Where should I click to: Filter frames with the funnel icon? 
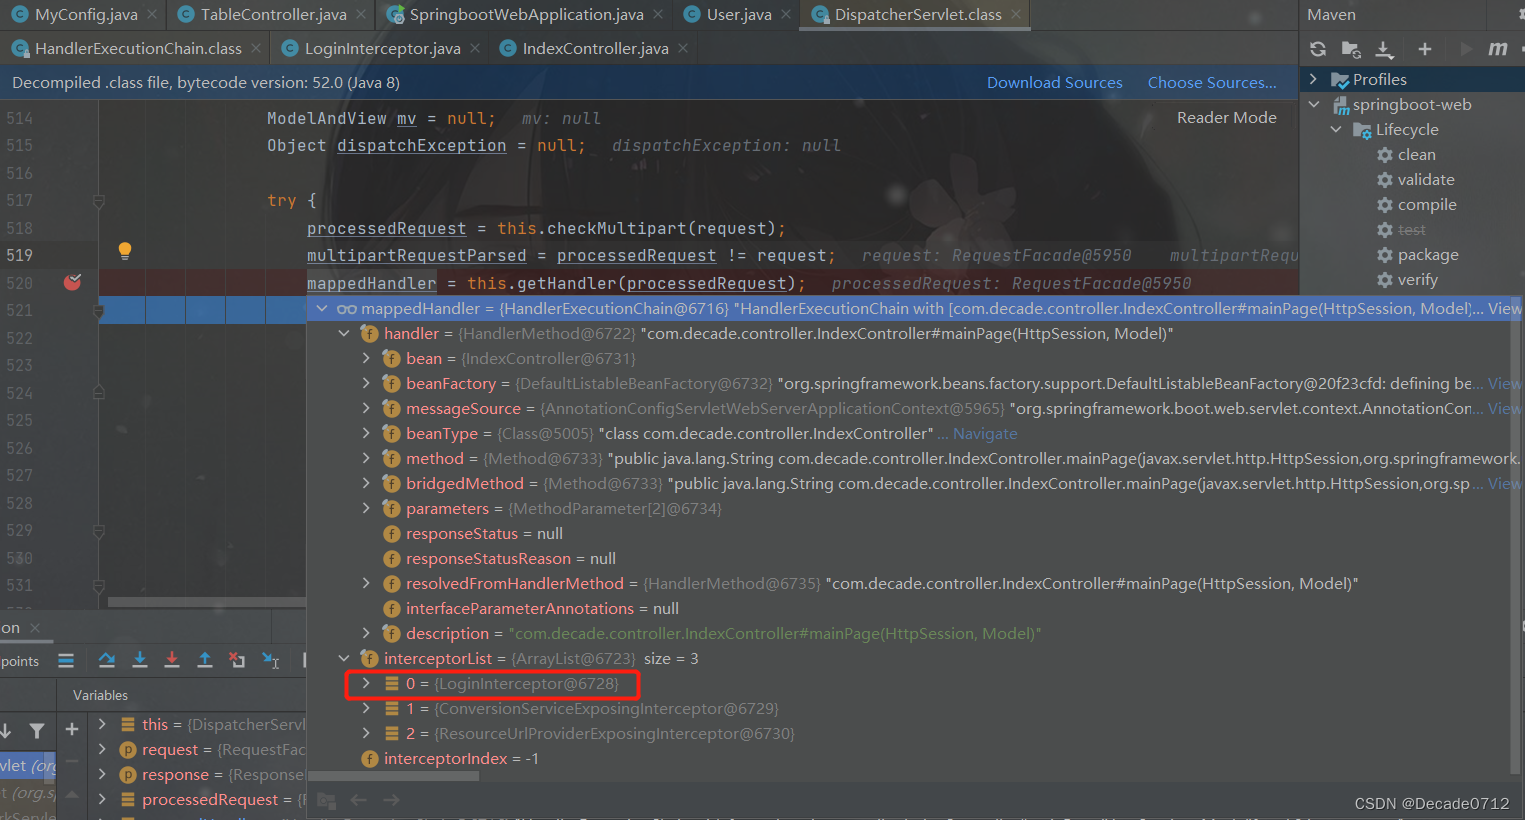[x=37, y=731]
